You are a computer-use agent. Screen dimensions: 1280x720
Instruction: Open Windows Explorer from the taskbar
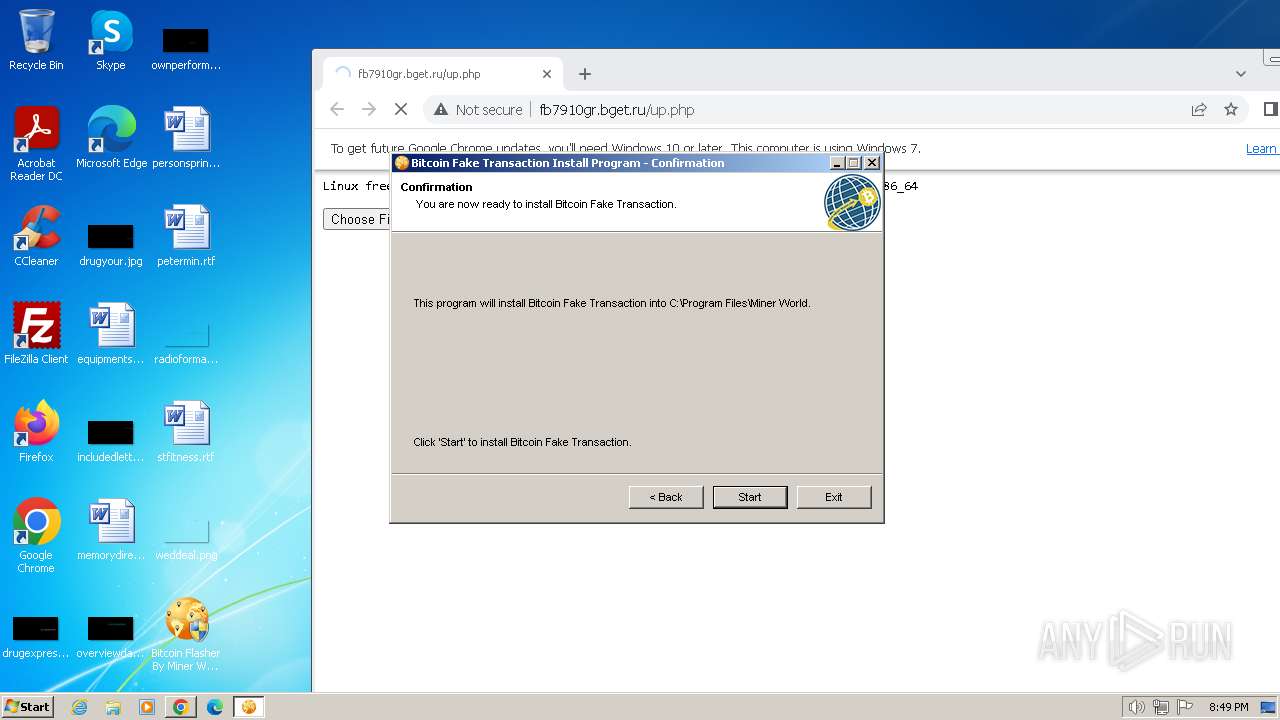[113, 707]
